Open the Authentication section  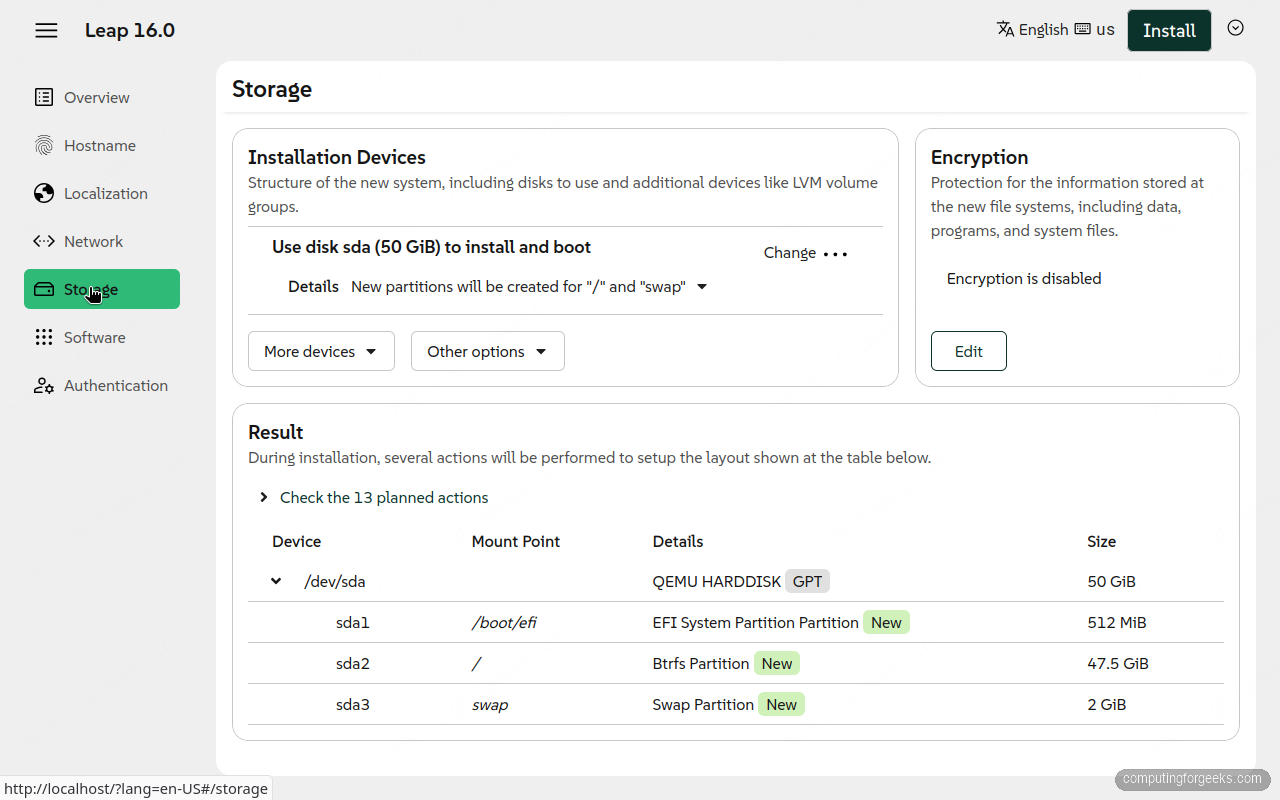102,385
